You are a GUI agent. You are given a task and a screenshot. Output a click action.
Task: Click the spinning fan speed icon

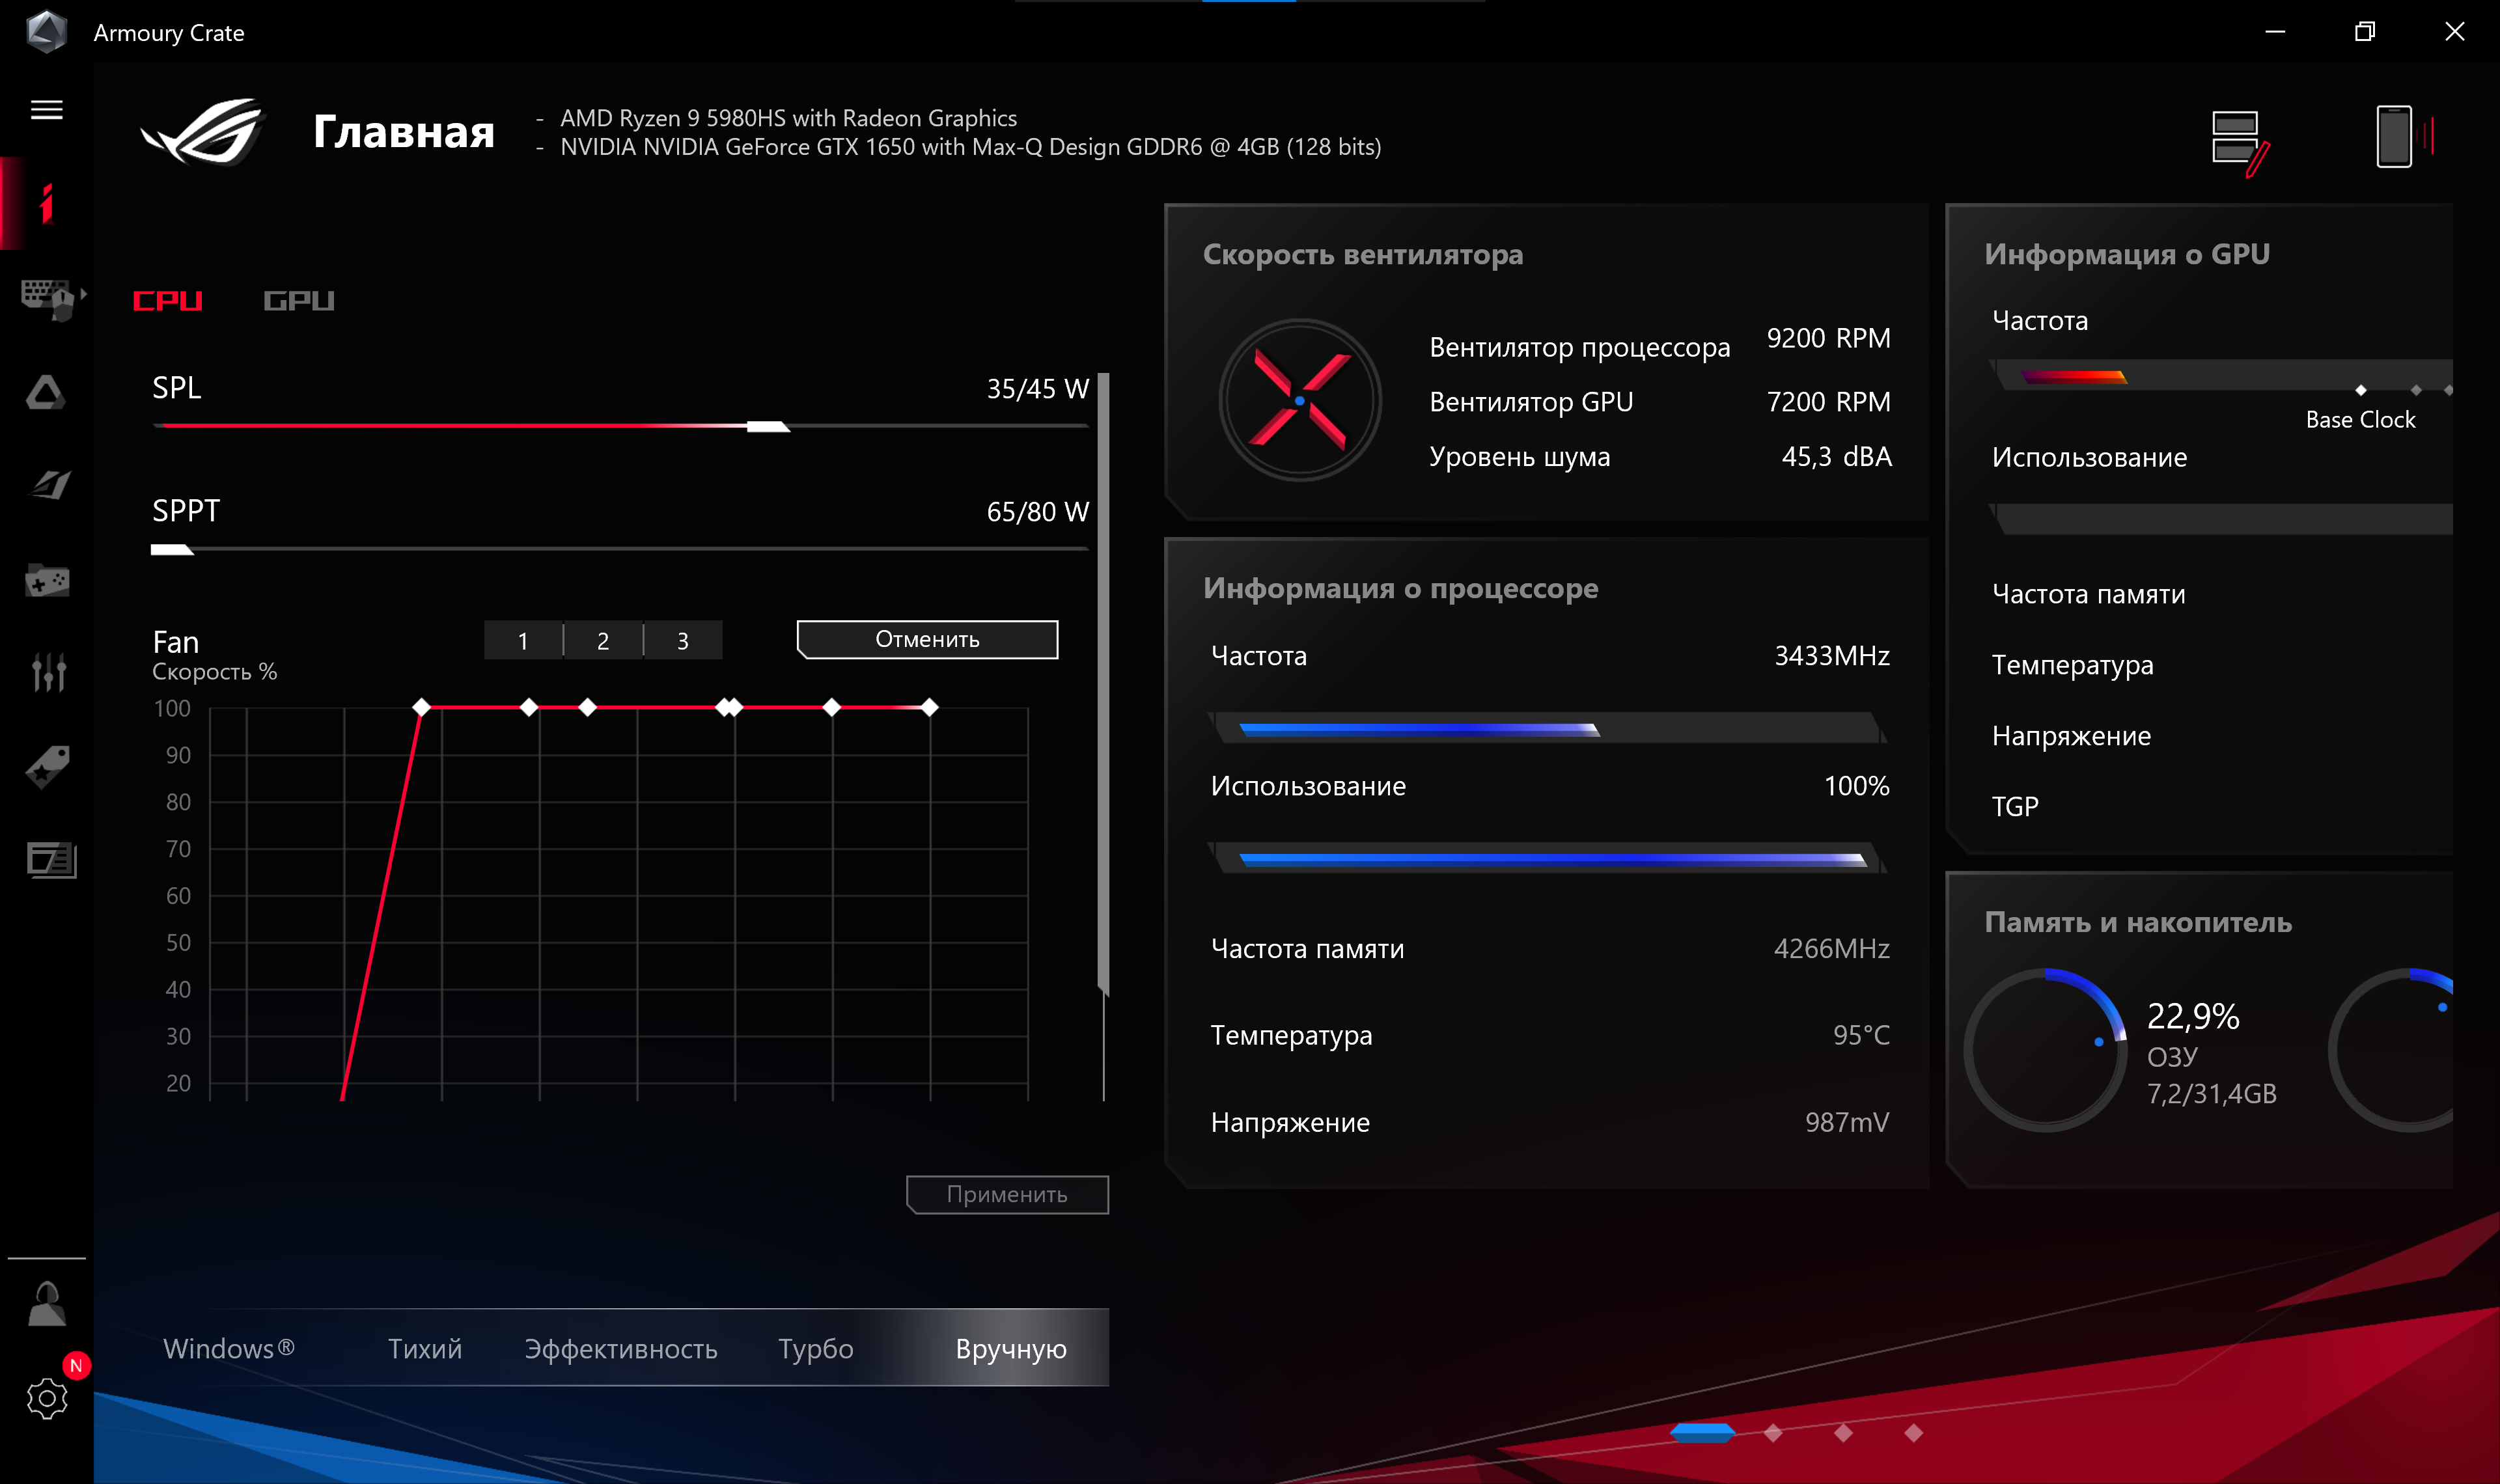tap(1300, 400)
